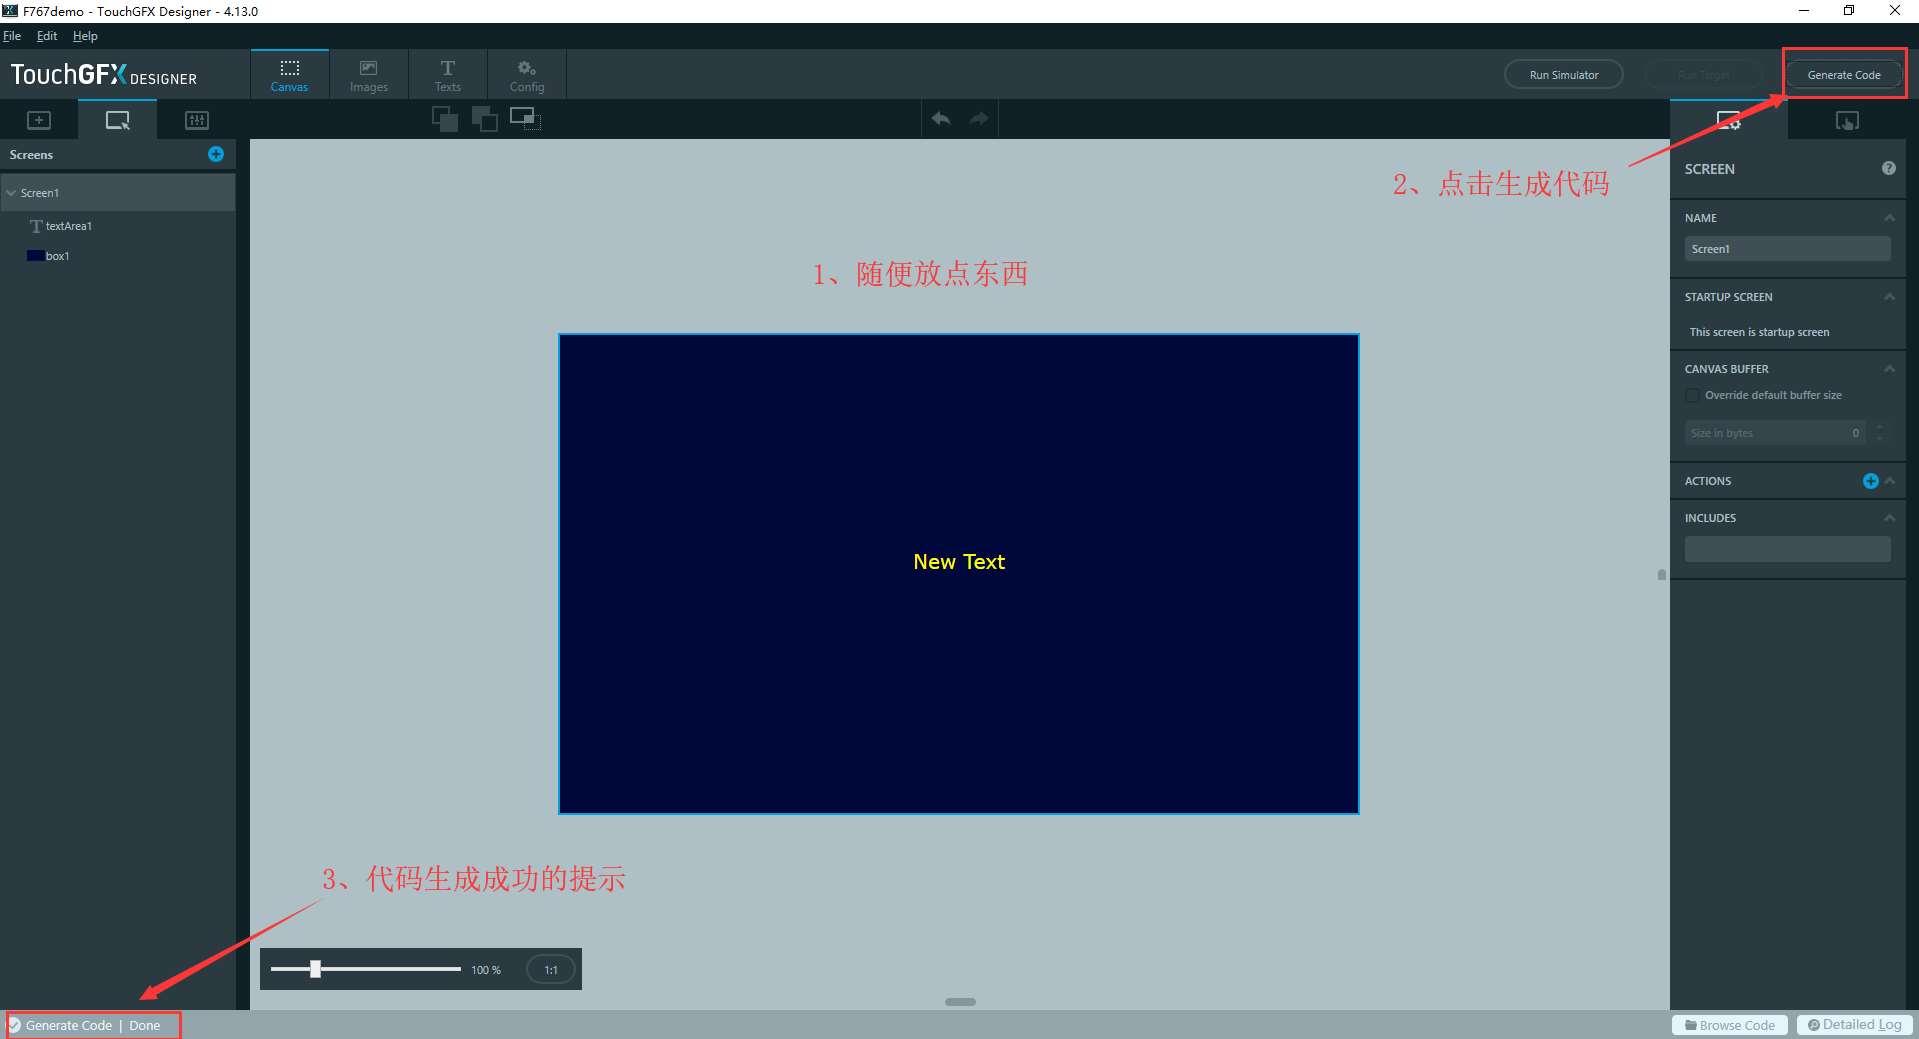Click the 1:1 zoom reset button

coord(551,970)
